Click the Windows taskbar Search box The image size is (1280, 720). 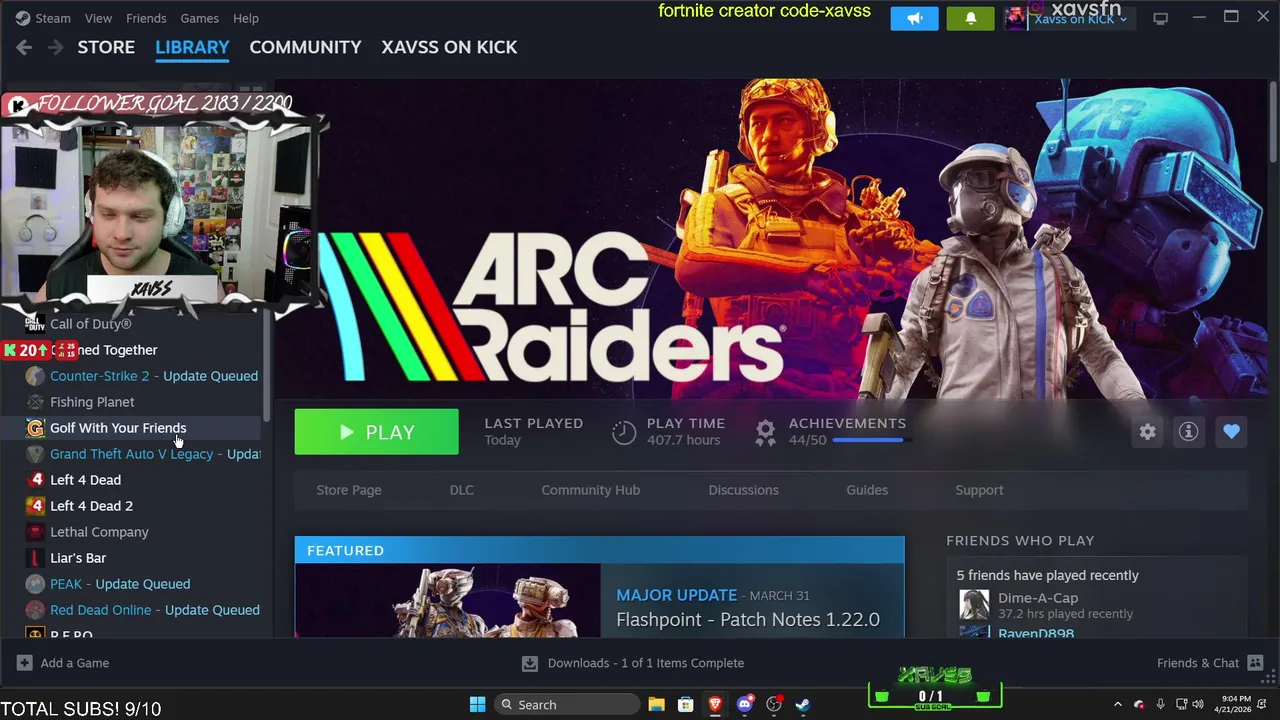click(x=567, y=704)
